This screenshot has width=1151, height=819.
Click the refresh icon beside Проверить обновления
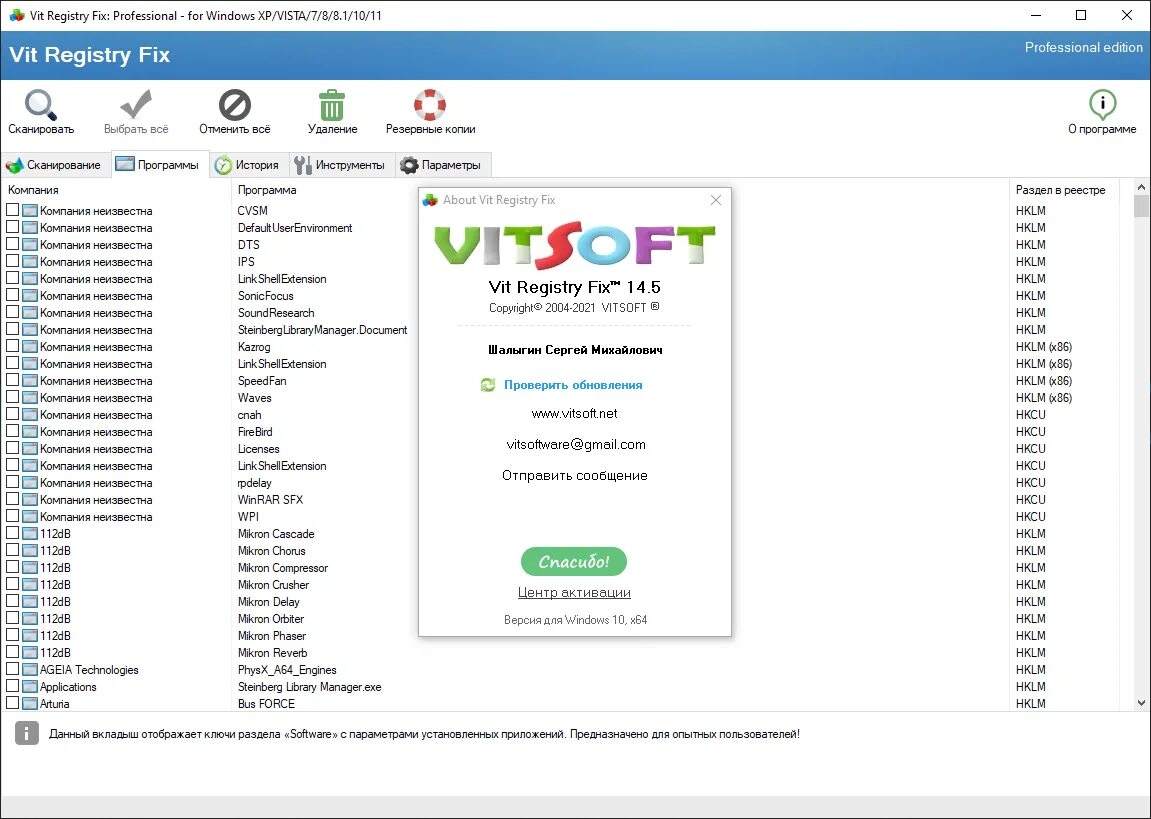tap(488, 385)
